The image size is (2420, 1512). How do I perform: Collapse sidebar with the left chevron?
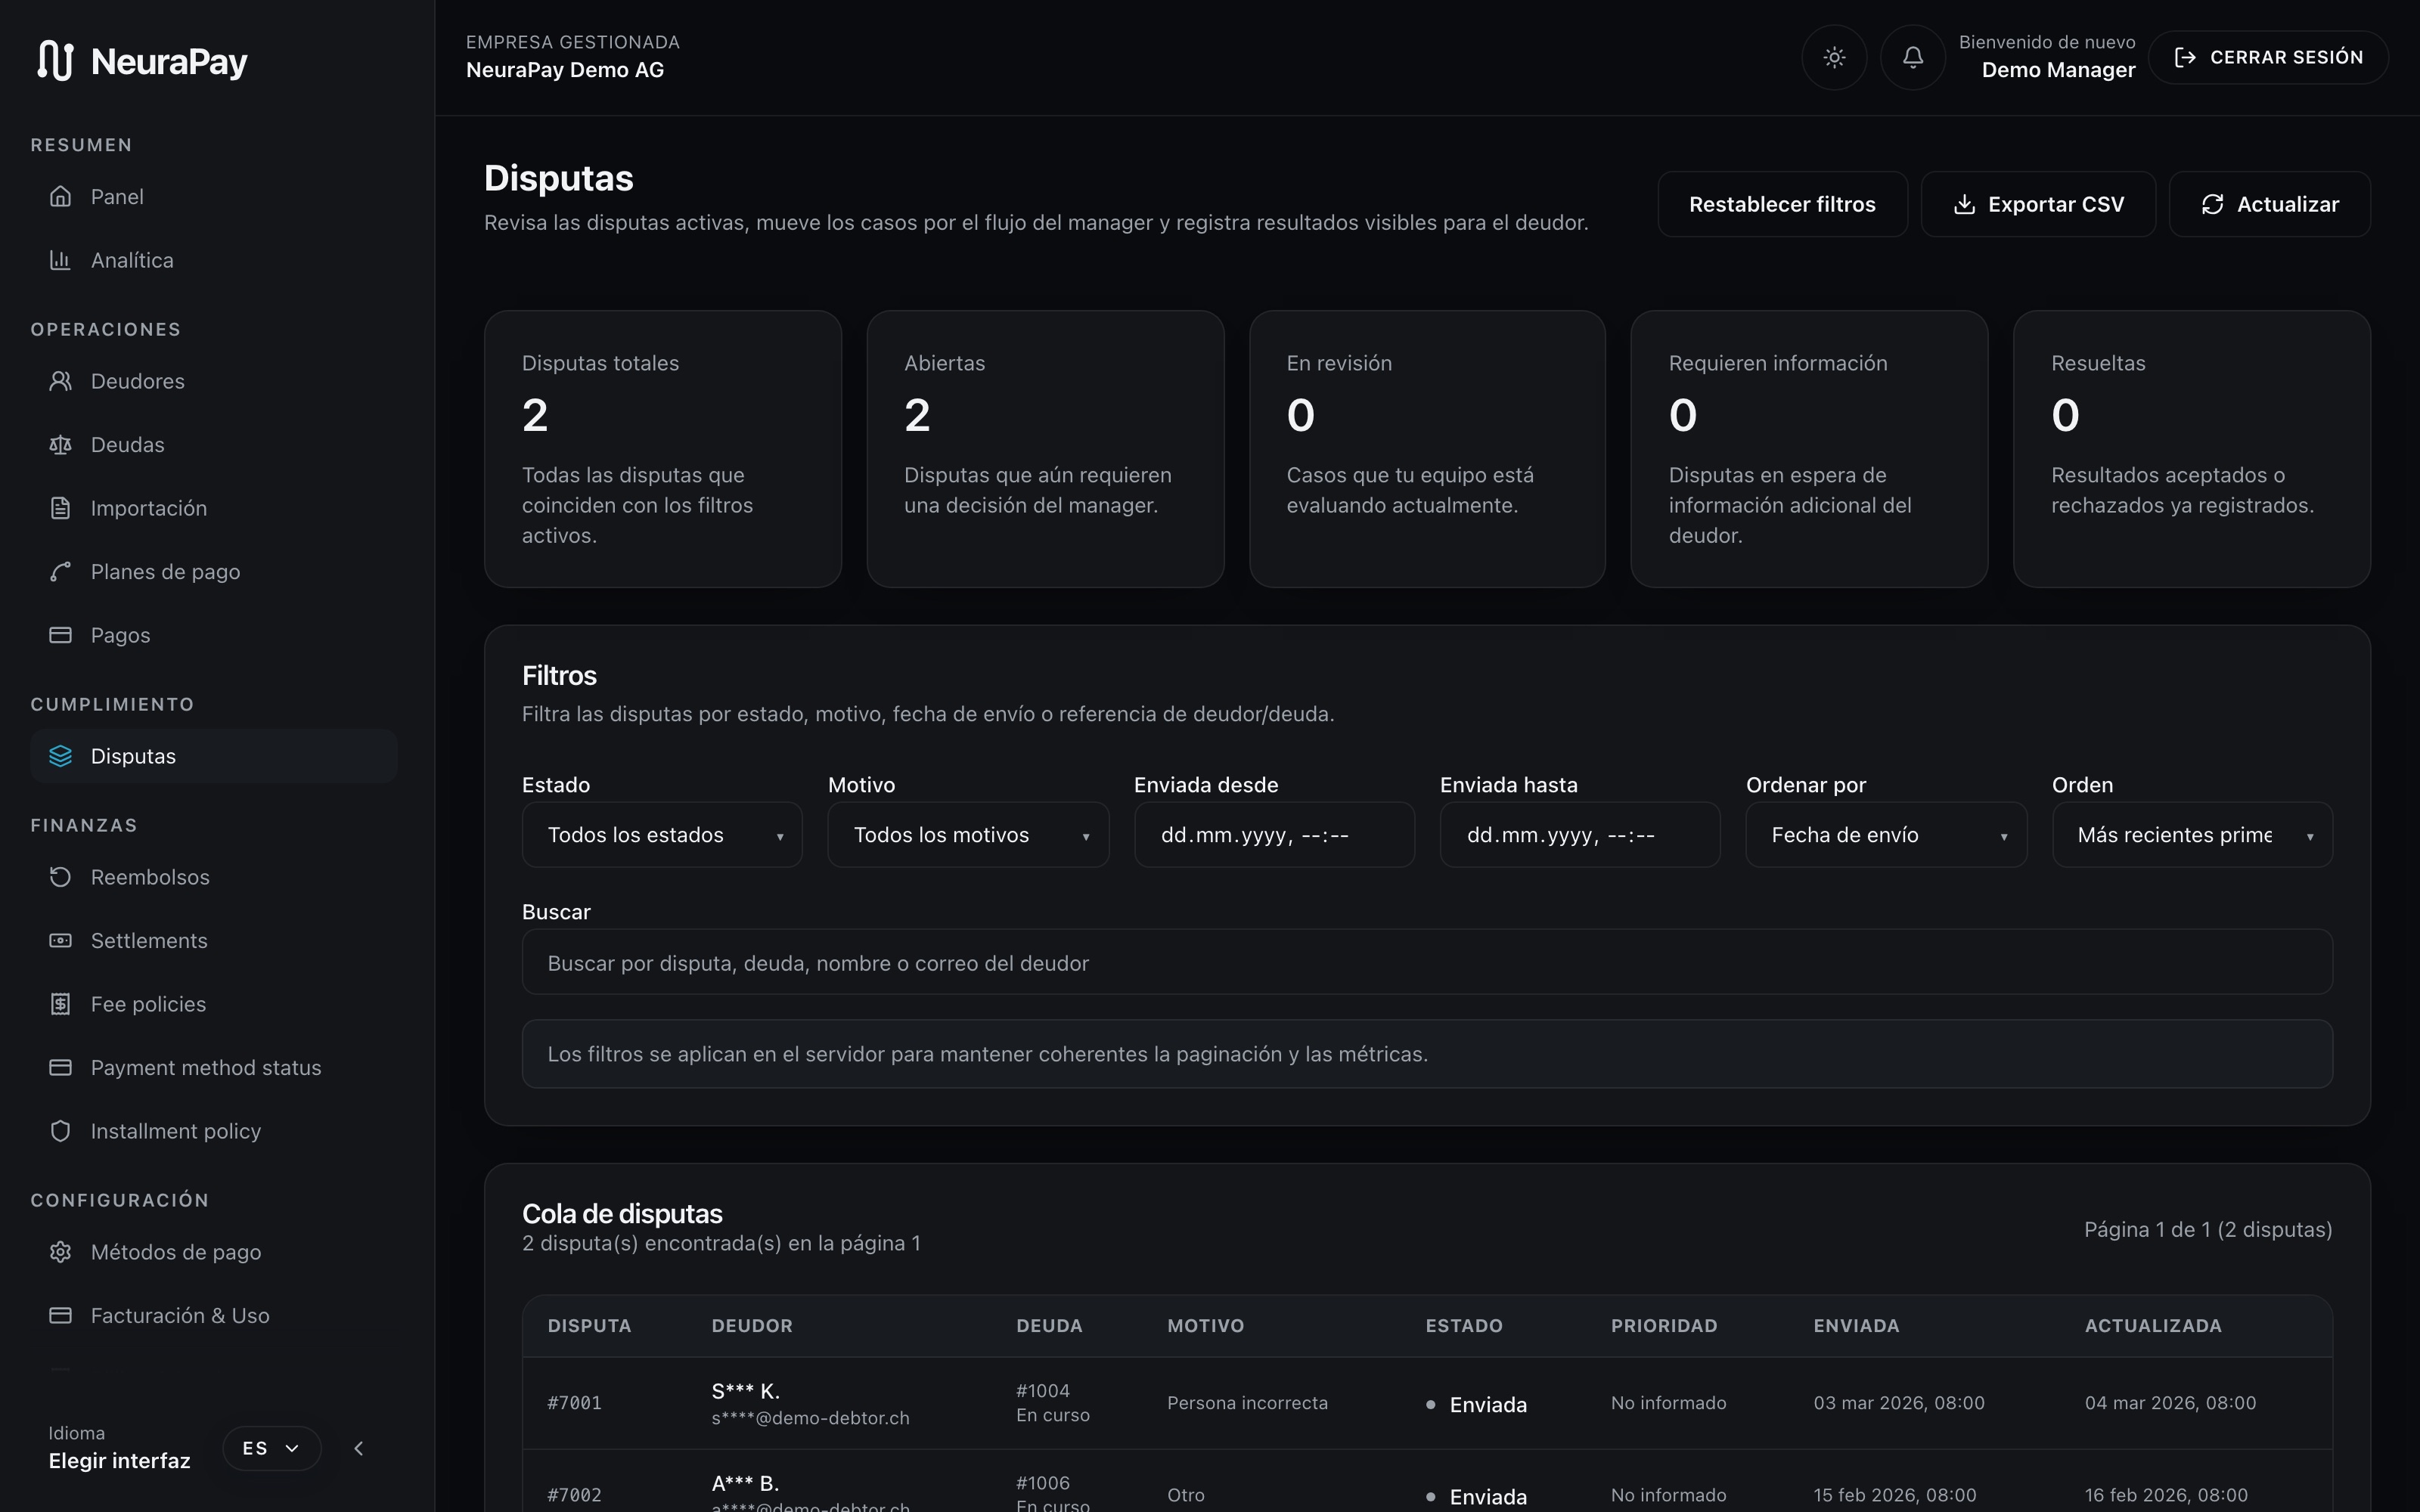pyautogui.click(x=359, y=1448)
